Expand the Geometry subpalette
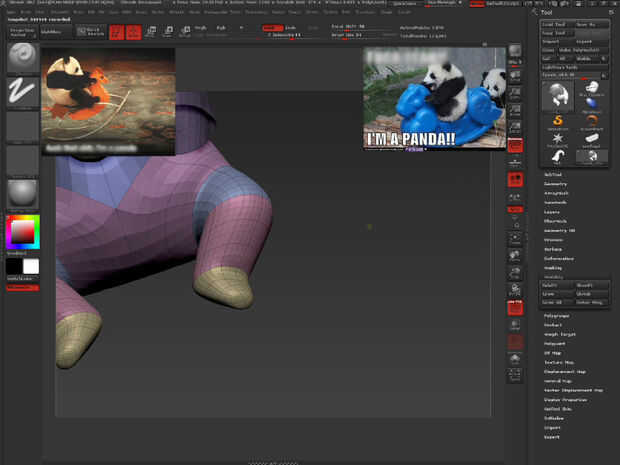Viewport: 620px width, 465px height. 556,184
